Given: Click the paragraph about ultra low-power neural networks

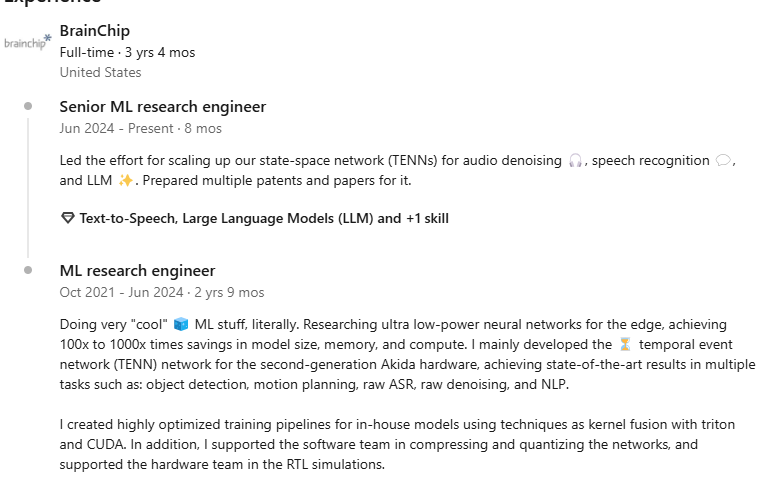Looking at the screenshot, I should 400,354.
